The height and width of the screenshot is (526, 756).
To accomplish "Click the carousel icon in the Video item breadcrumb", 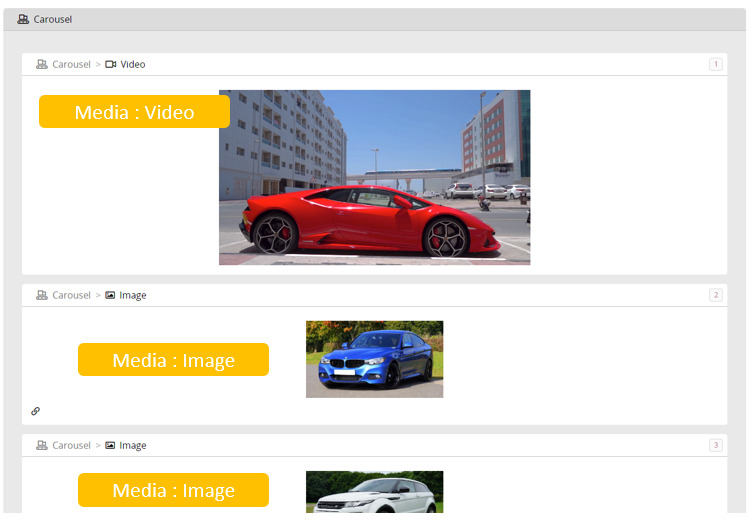I will pyautogui.click(x=42, y=64).
